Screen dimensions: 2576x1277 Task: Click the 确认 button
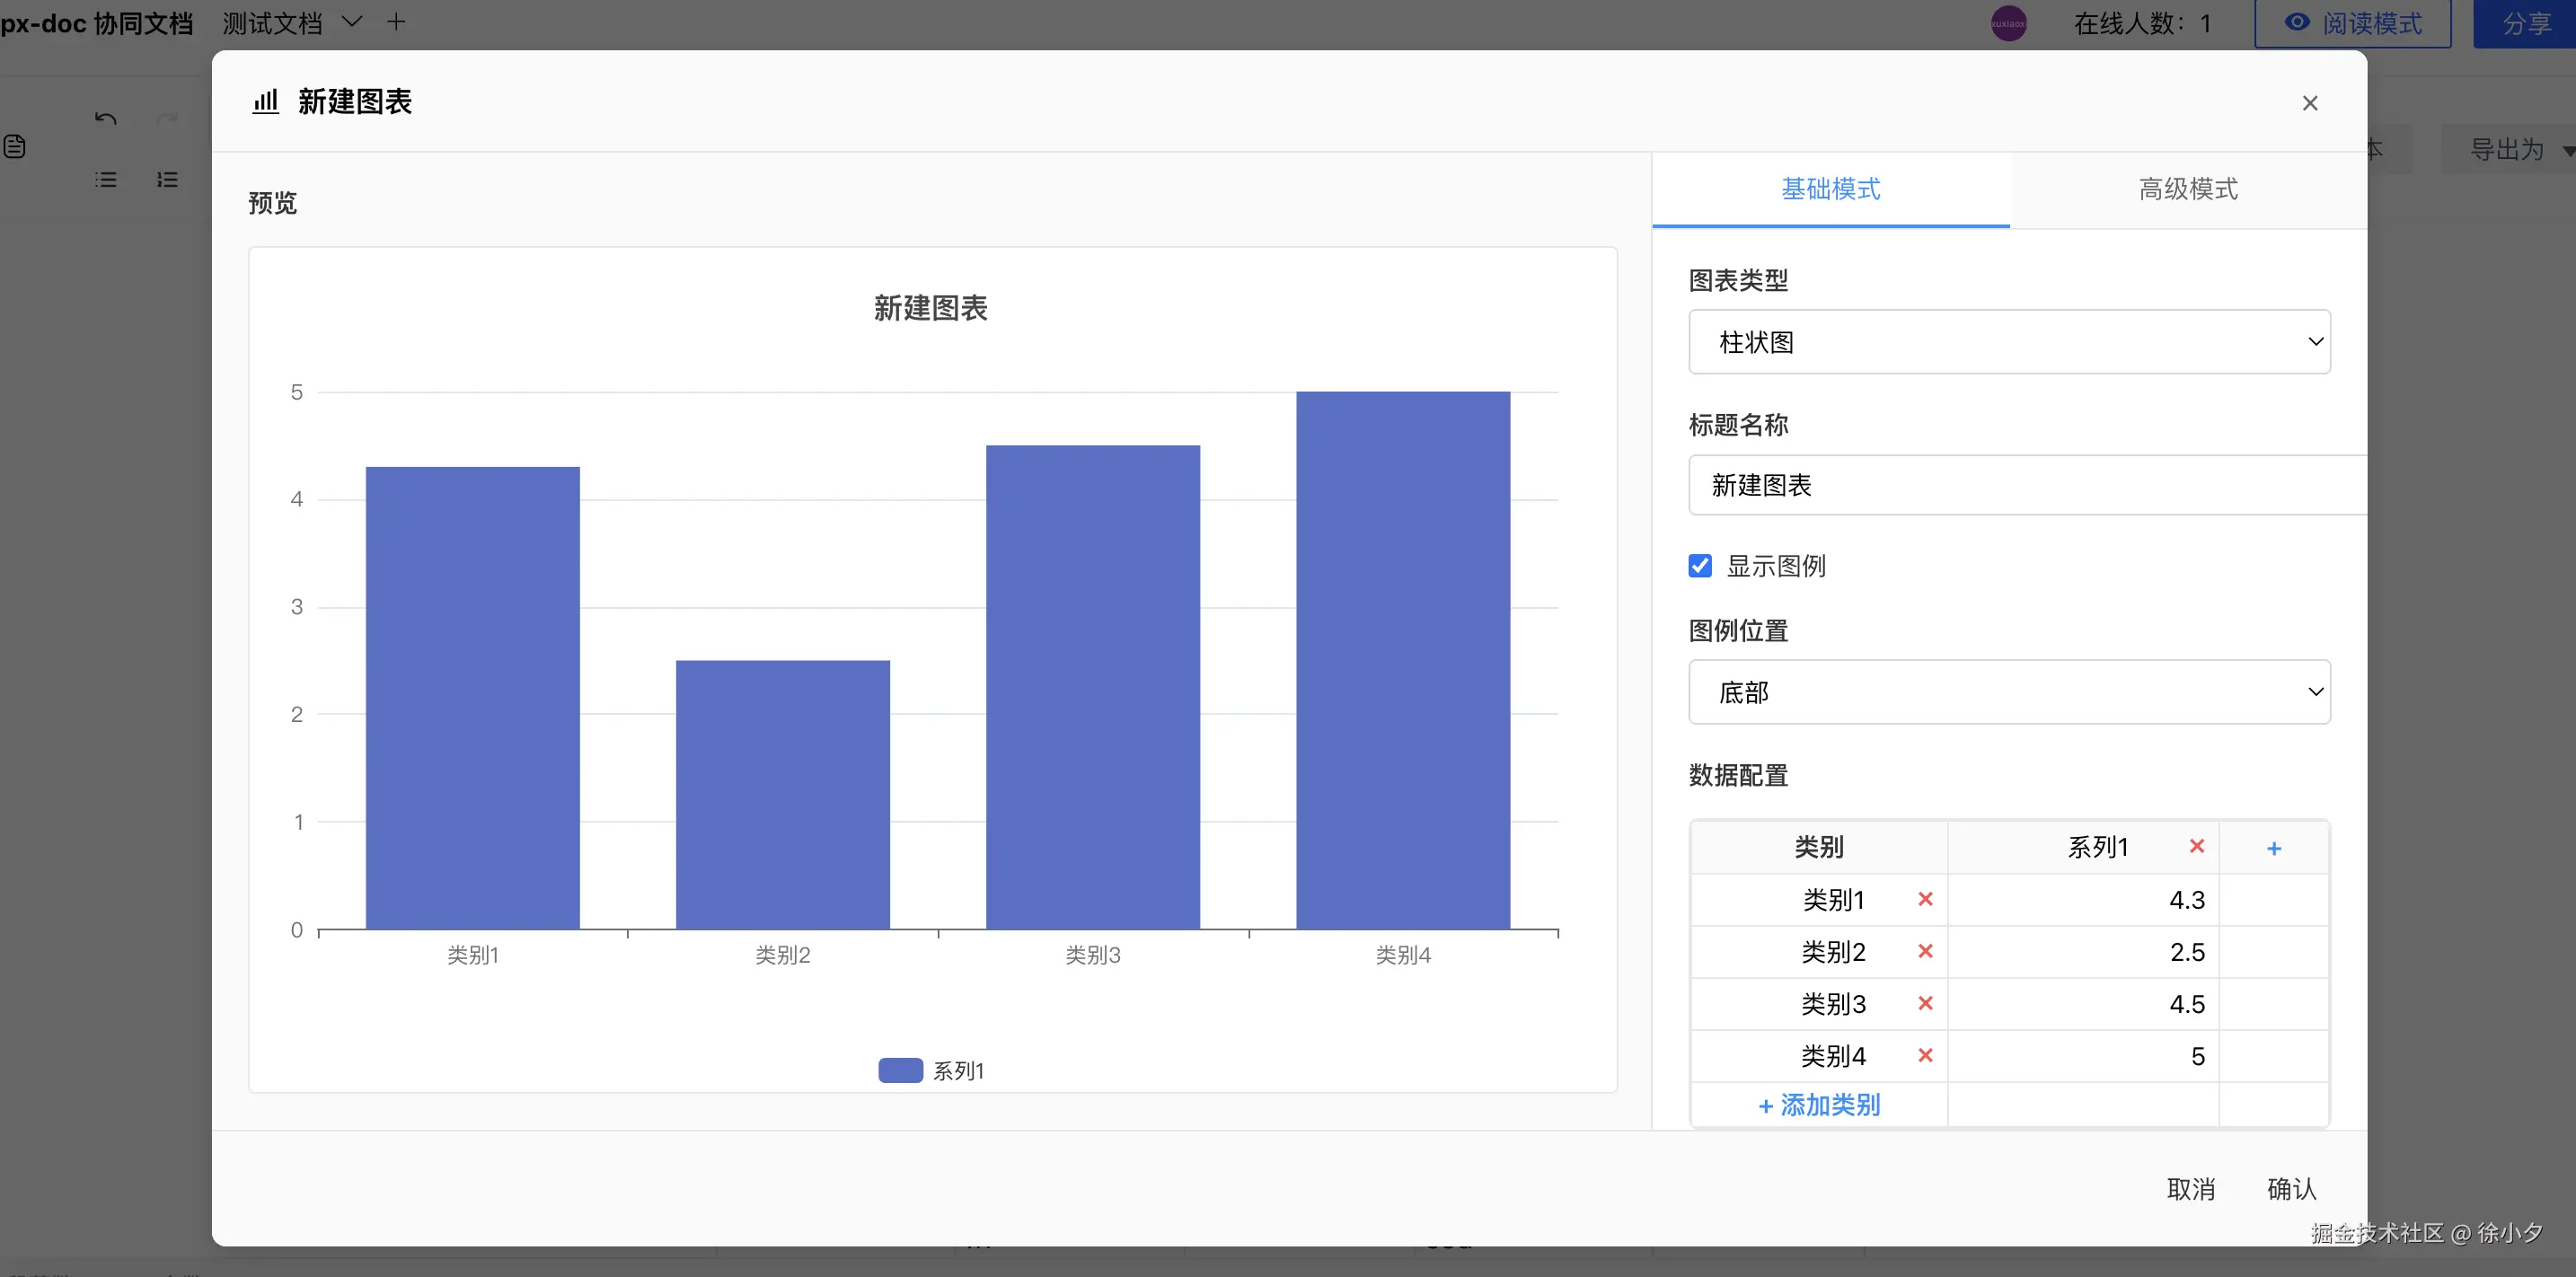2290,1188
